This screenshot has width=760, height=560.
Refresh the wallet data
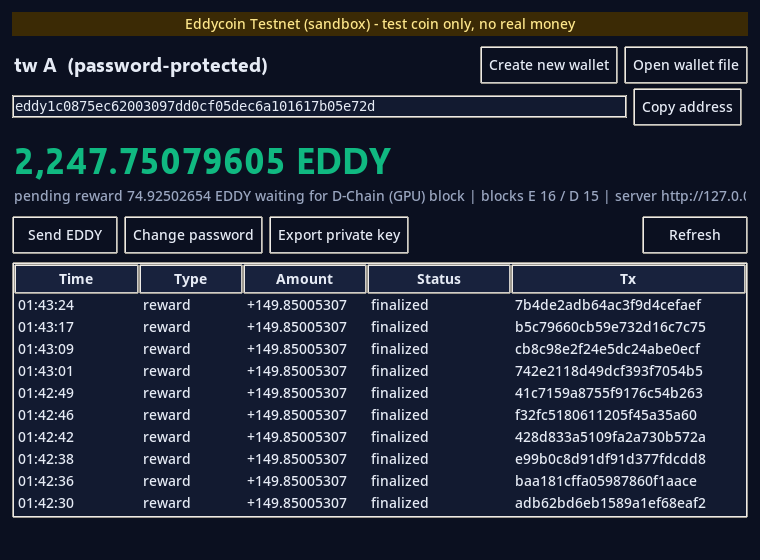(x=695, y=235)
